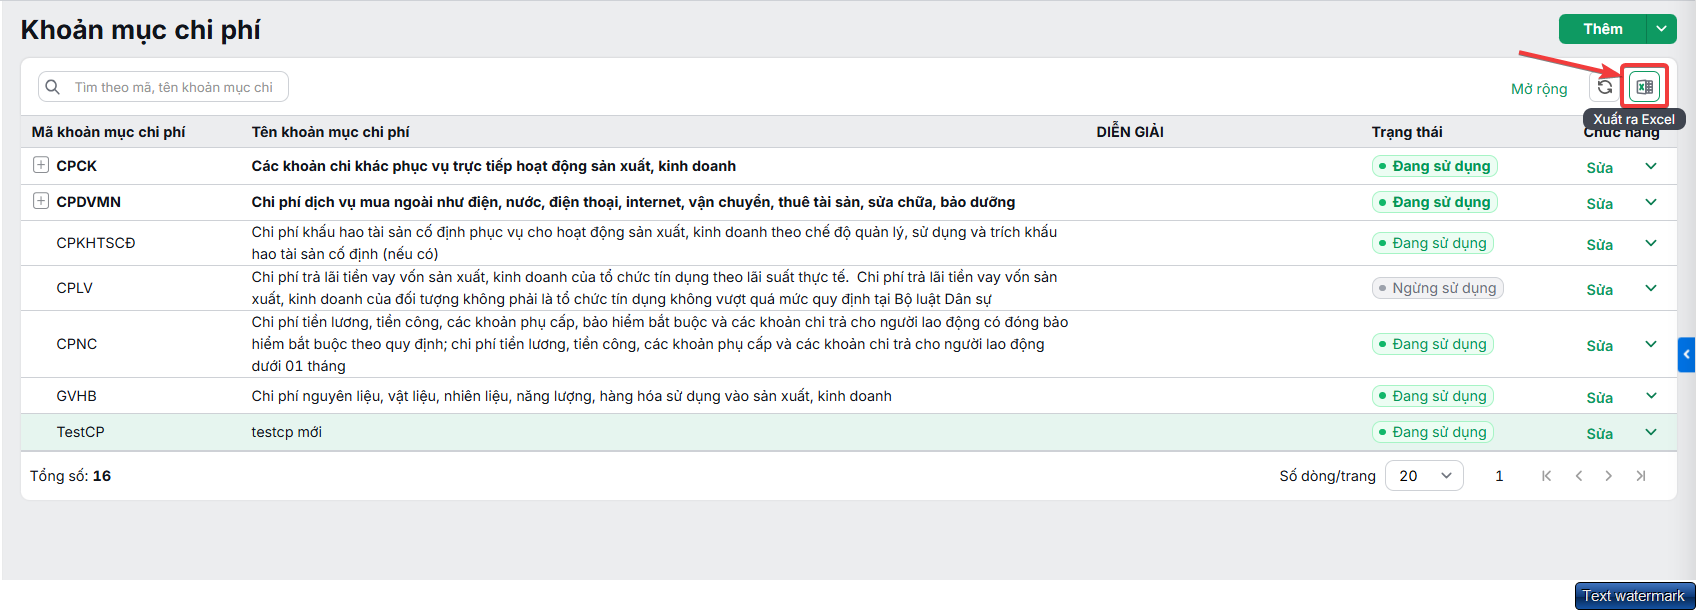This screenshot has height=610, width=1696.
Task: Open the action dropdown for CPLV row
Action: tap(1651, 288)
